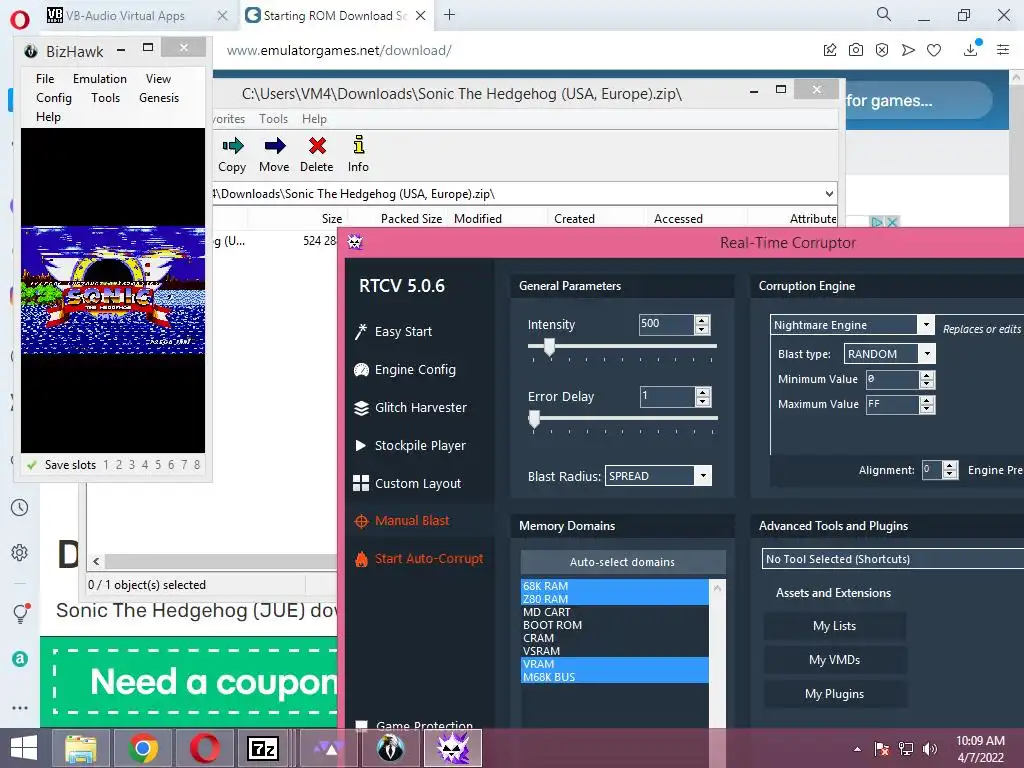
Task: Adjust the Error Delay slider handle
Action: [x=534, y=419]
